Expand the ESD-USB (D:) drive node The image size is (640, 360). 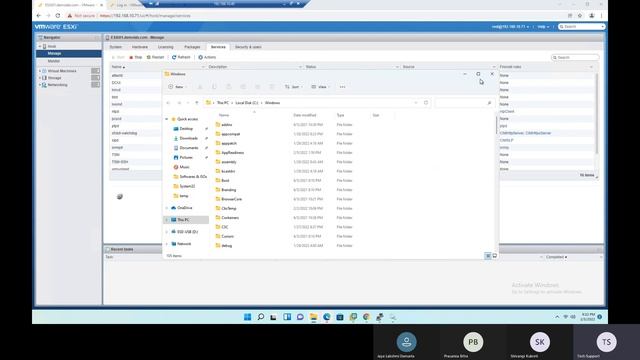(167, 232)
